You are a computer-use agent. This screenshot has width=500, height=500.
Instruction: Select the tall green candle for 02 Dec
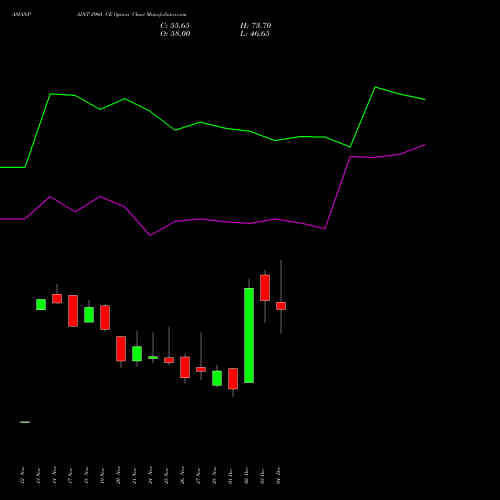[x=249, y=335]
